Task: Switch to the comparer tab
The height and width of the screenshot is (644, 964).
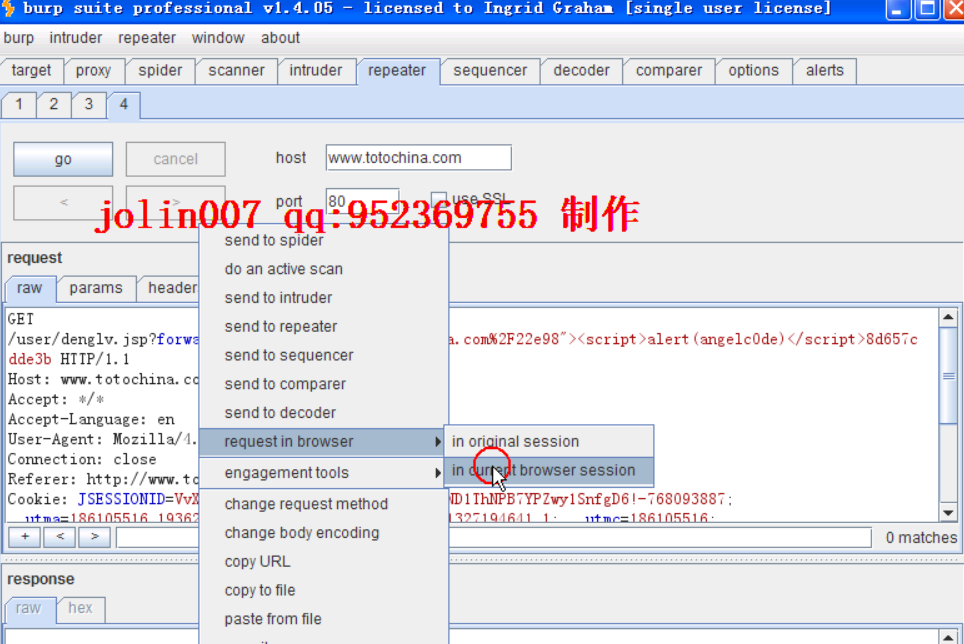Action: click(x=669, y=71)
